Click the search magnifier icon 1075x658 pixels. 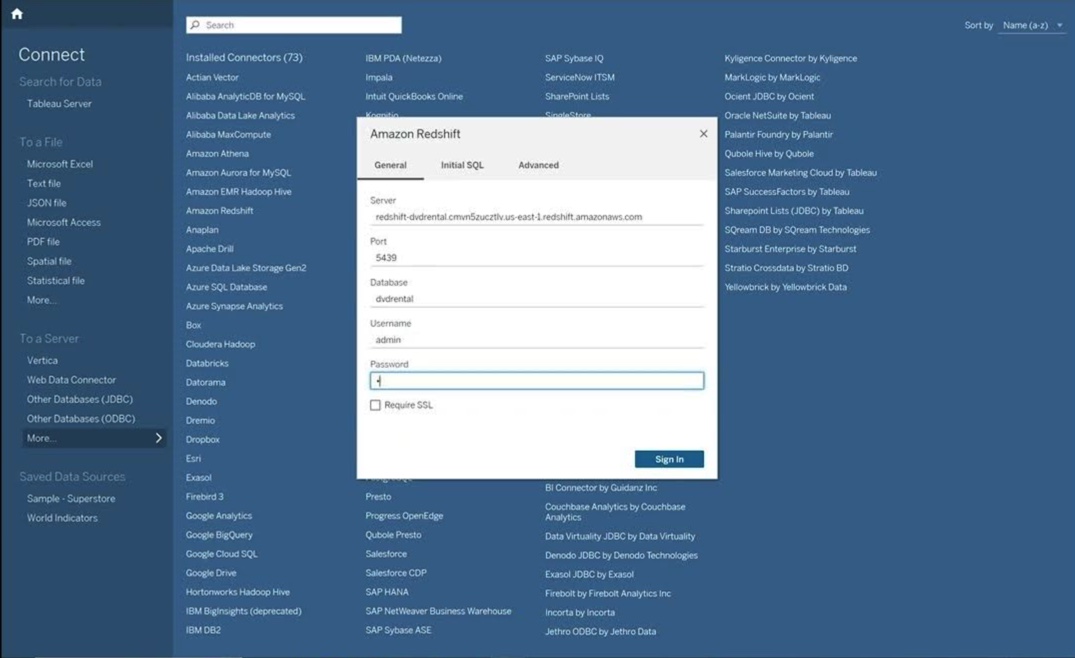pos(195,25)
